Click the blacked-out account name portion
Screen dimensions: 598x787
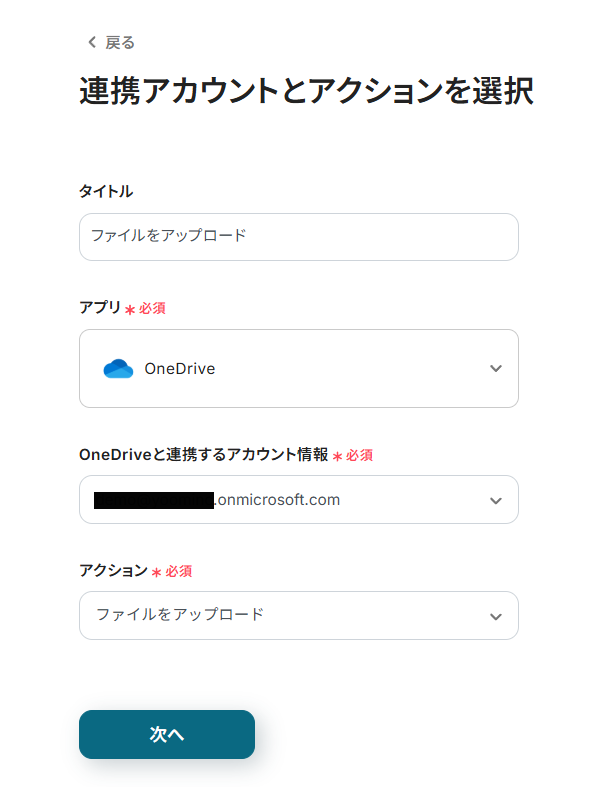click(x=154, y=500)
